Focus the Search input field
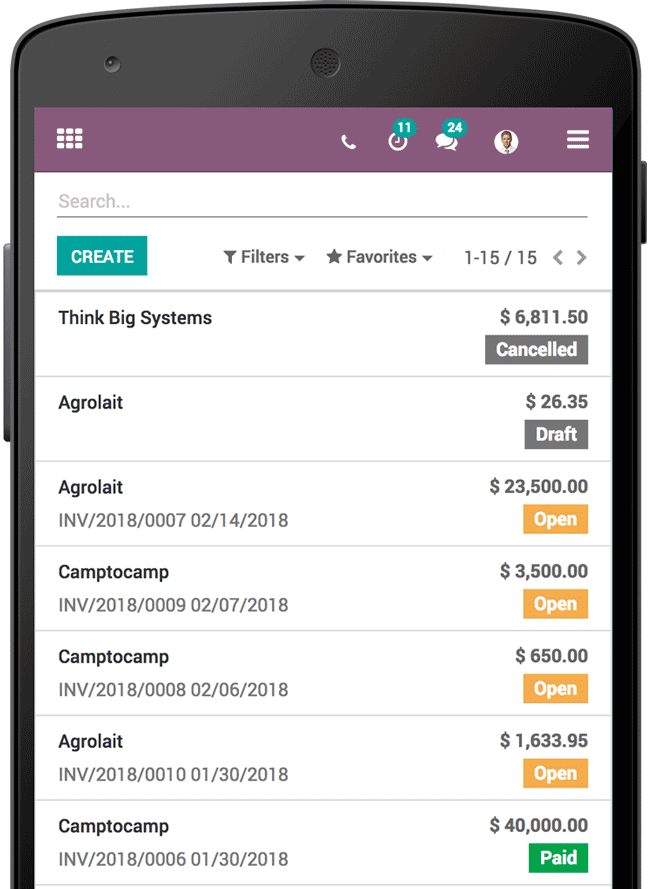650x889 pixels. coord(322,202)
